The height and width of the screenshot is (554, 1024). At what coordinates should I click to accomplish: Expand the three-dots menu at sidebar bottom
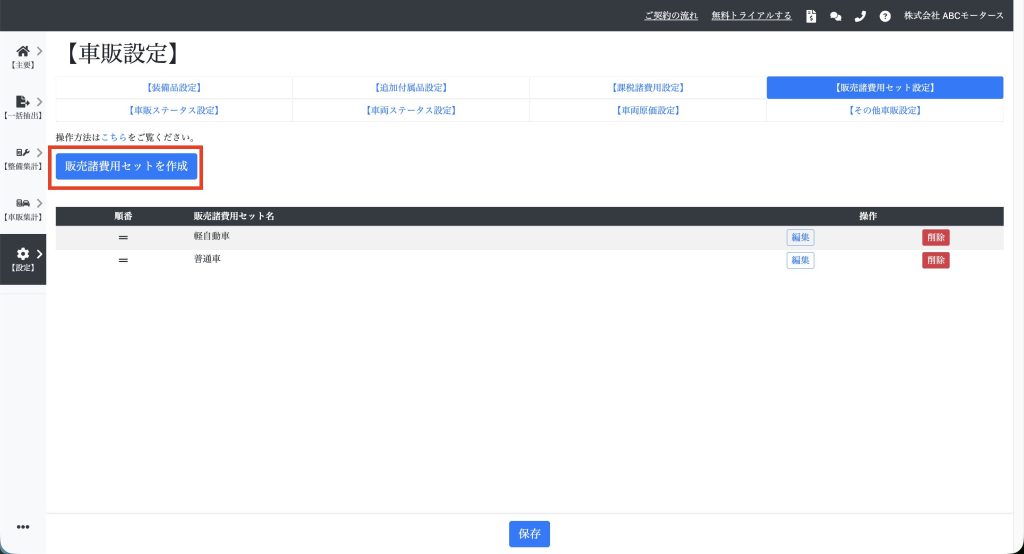(22, 527)
